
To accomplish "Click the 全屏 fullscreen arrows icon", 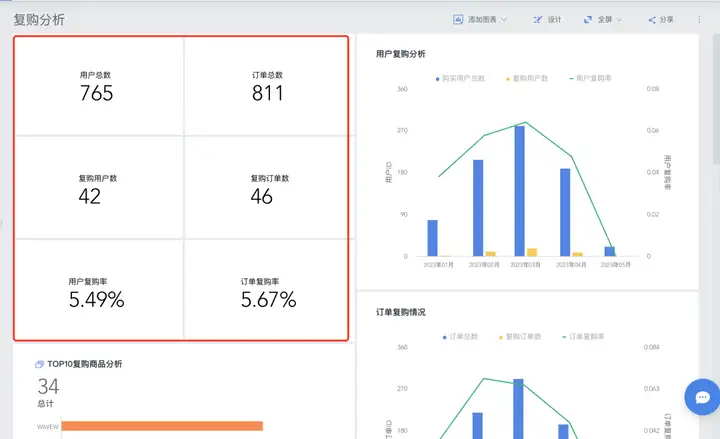I will (587, 19).
